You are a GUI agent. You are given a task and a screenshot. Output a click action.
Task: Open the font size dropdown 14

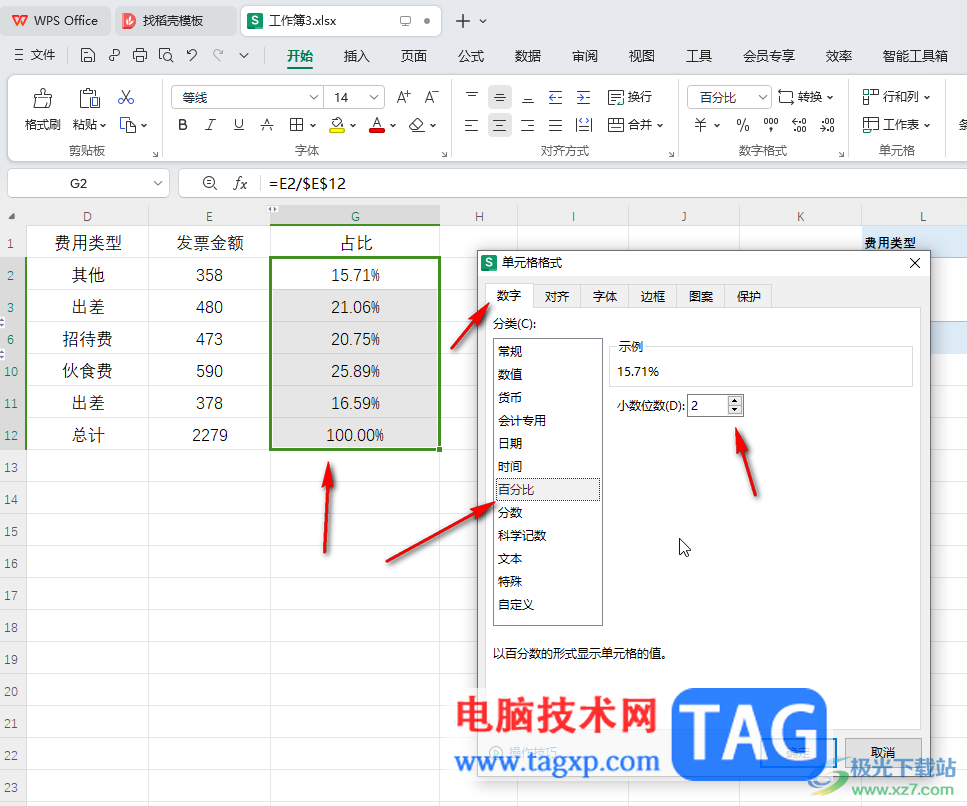374,97
